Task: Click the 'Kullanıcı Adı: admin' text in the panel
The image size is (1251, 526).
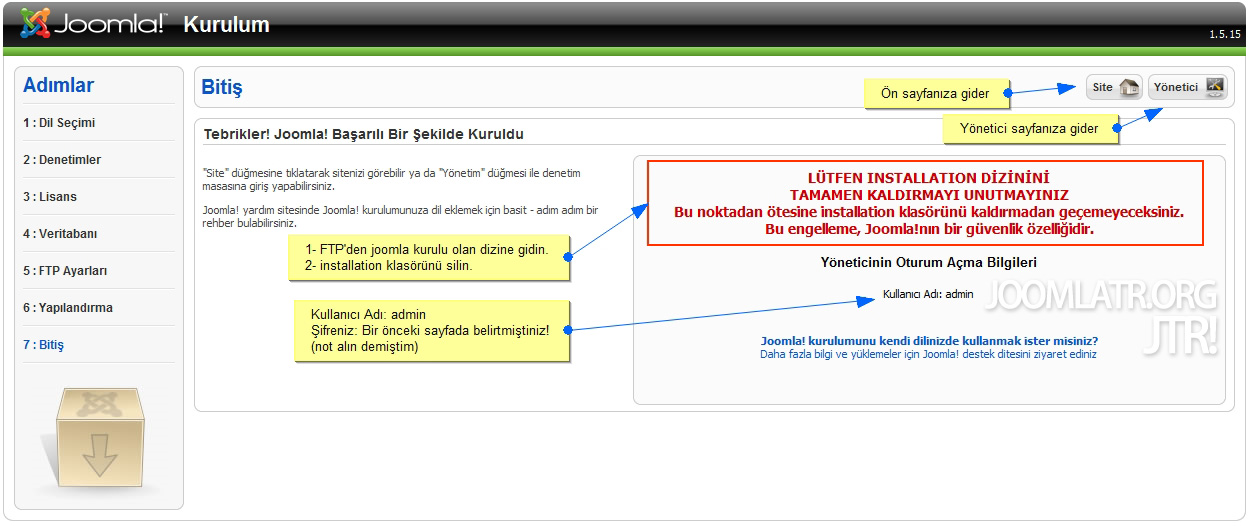Action: click(x=928, y=294)
